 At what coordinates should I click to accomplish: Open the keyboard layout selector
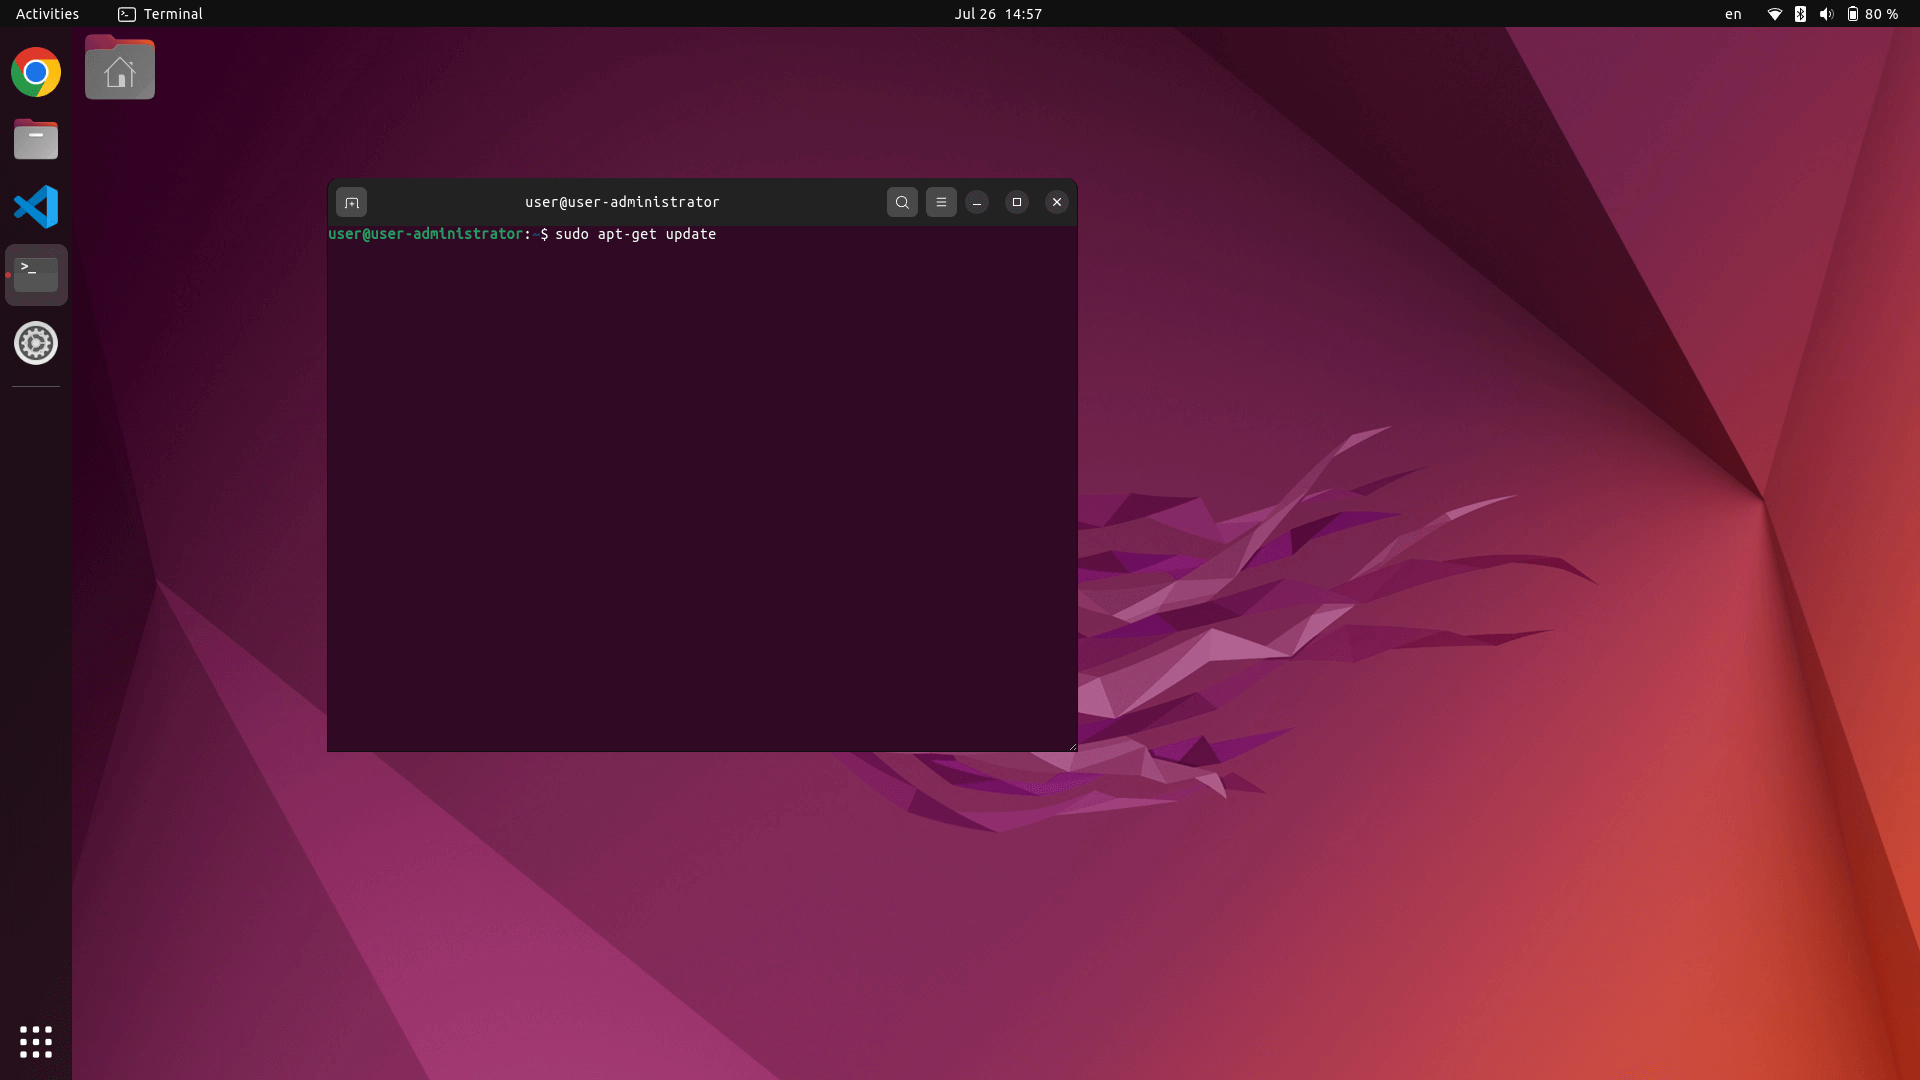point(1732,14)
